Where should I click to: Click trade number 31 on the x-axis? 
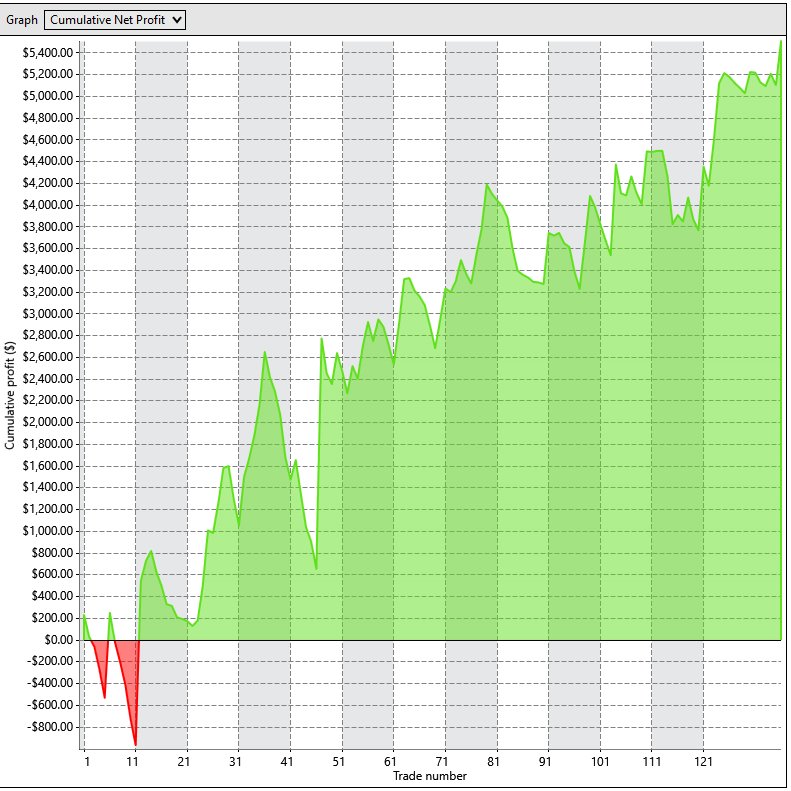coord(235,761)
